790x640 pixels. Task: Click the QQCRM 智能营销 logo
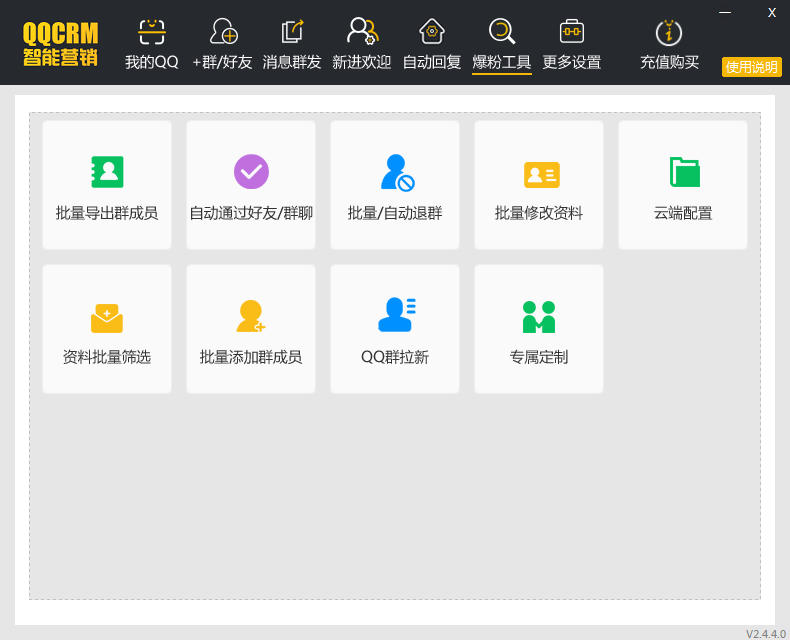(x=60, y=44)
